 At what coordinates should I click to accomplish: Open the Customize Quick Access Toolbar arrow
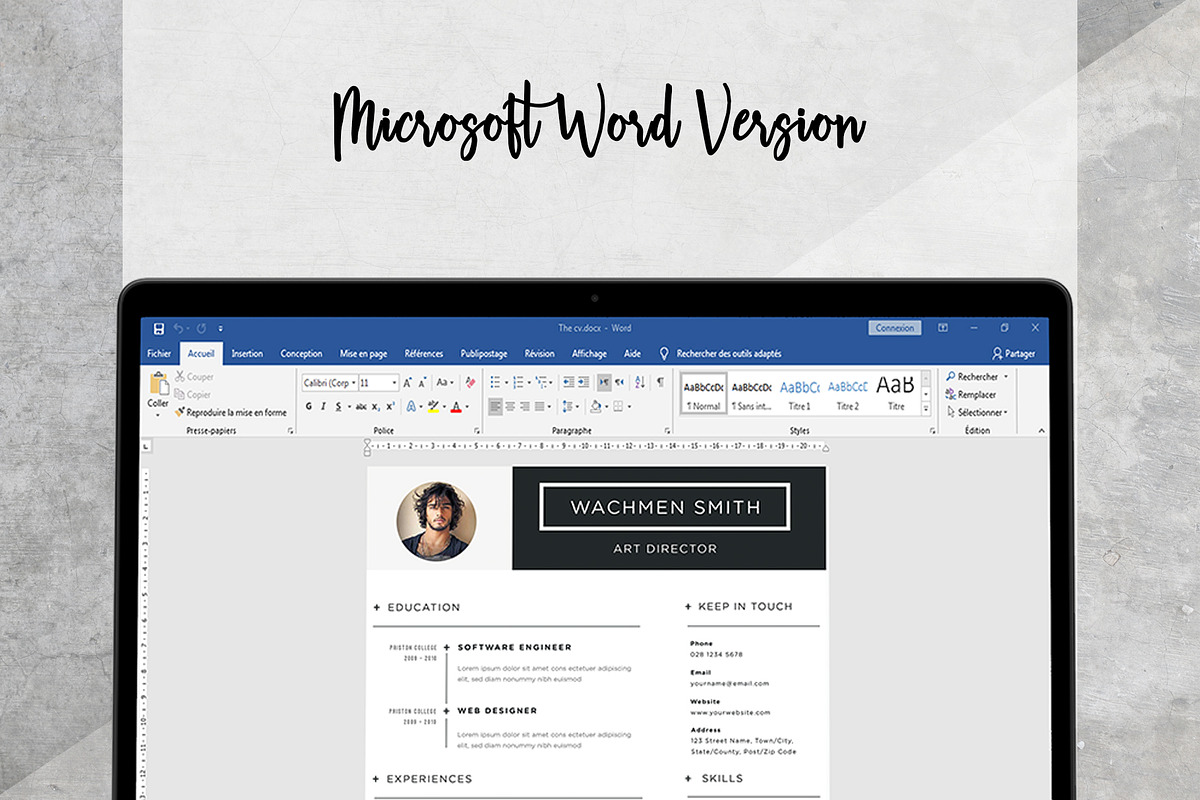click(x=220, y=328)
